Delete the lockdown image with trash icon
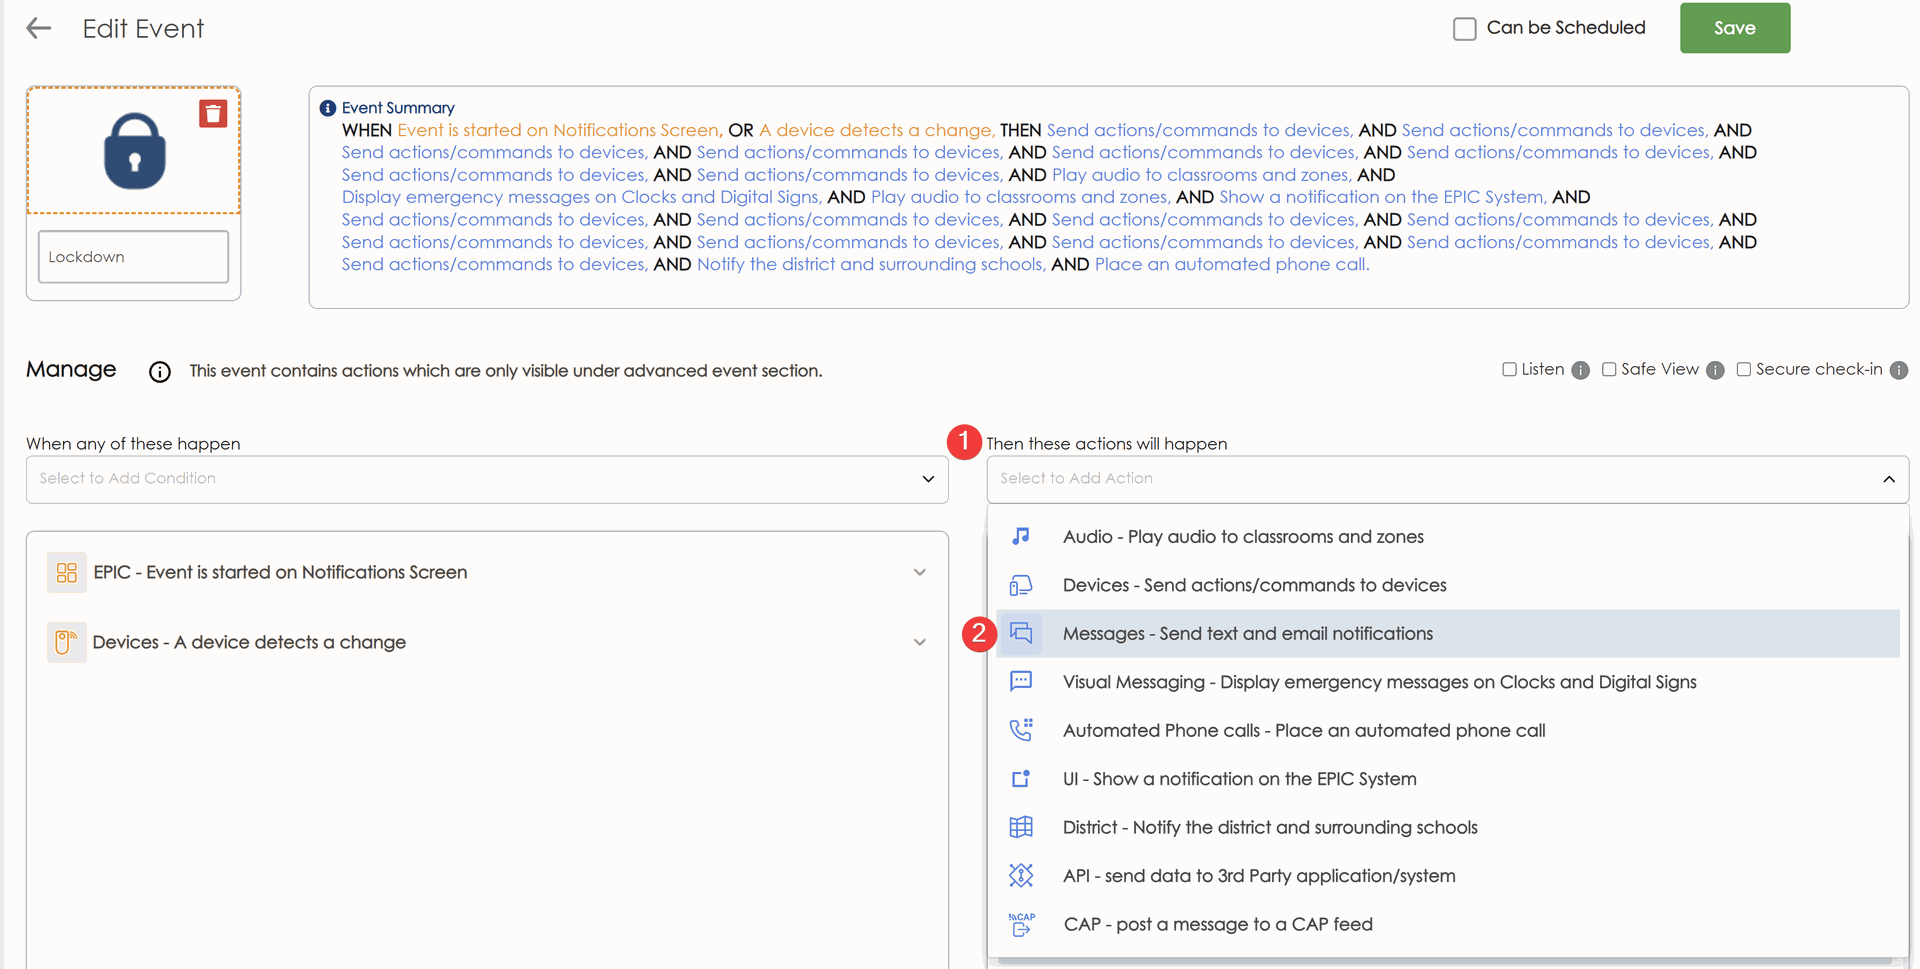 [x=213, y=114]
